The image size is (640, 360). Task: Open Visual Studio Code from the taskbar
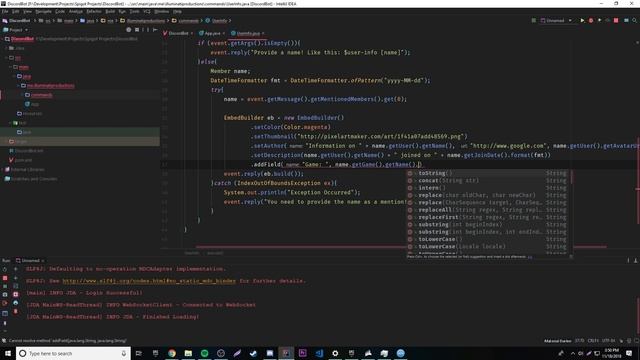click(x=319, y=353)
